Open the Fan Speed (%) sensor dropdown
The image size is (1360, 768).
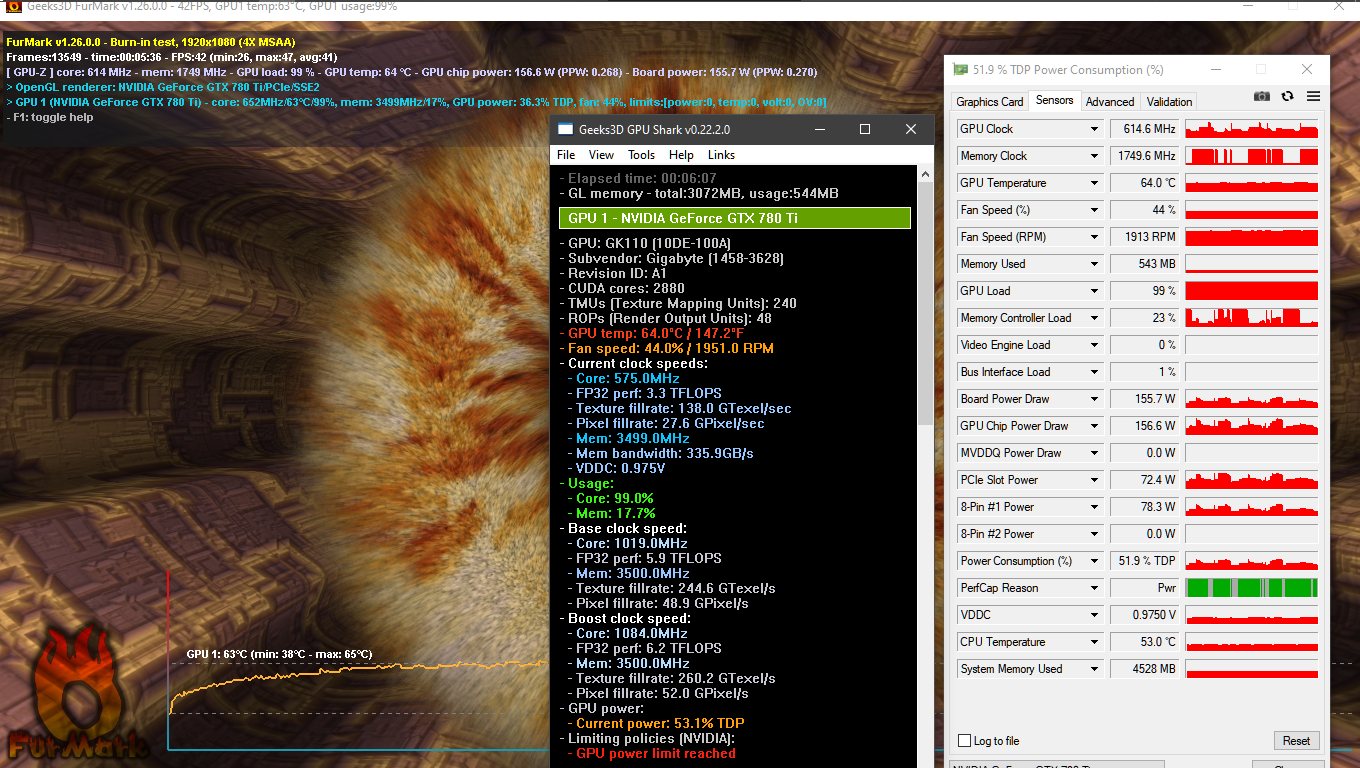click(x=1094, y=210)
